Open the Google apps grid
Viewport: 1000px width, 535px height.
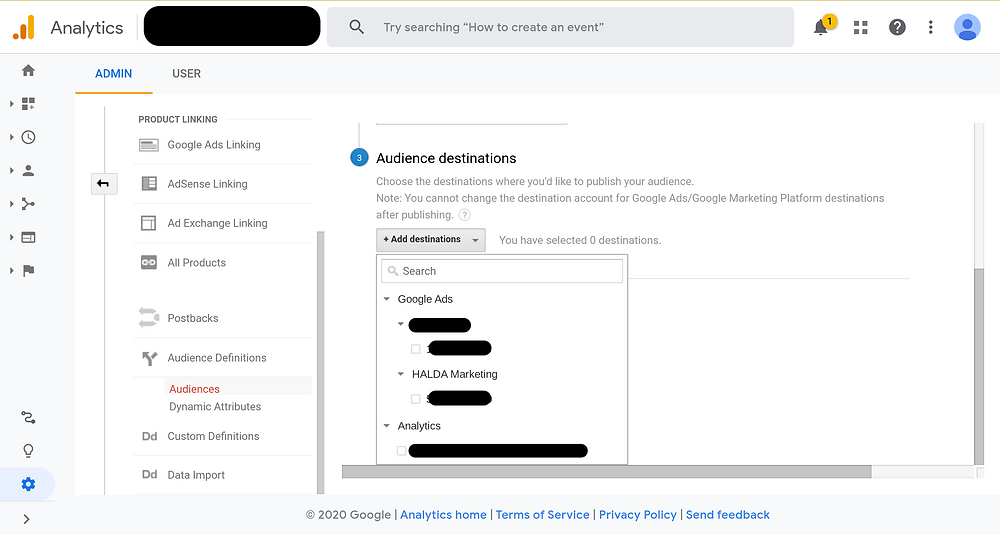pos(860,27)
